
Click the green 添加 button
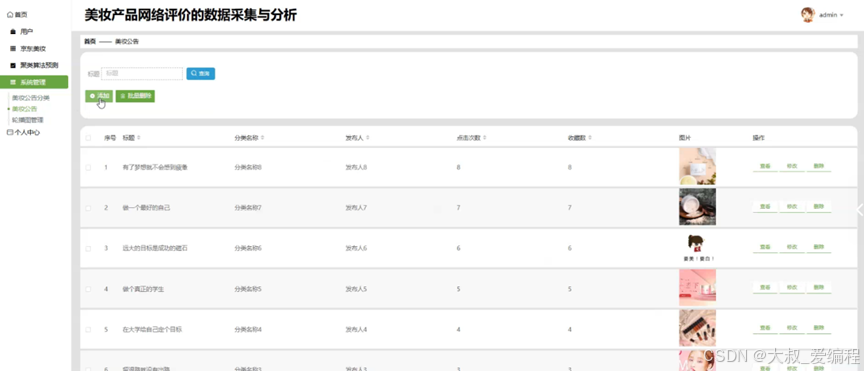click(x=99, y=96)
